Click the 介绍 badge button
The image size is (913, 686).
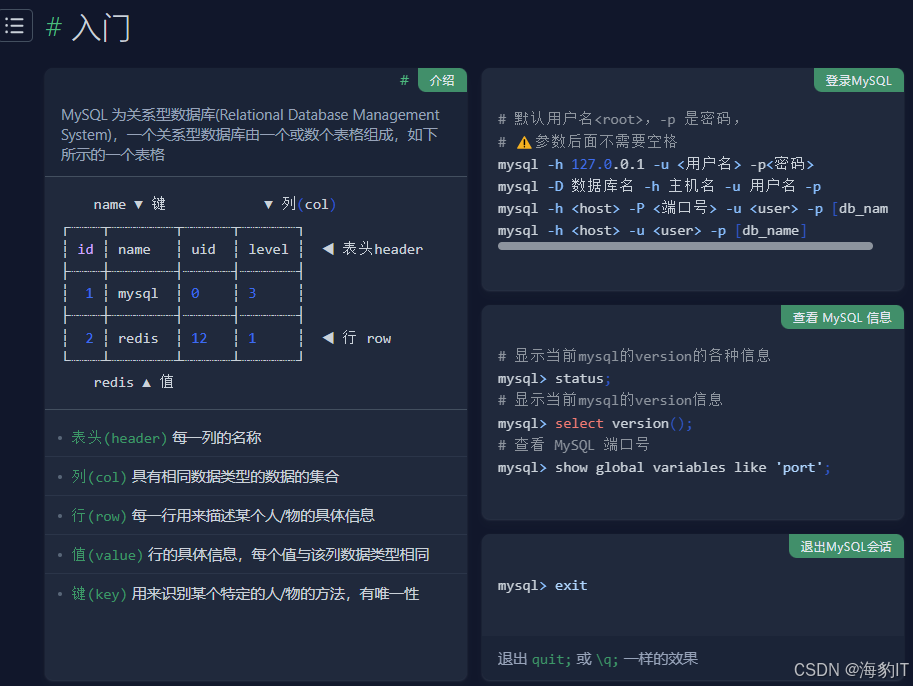tap(441, 79)
